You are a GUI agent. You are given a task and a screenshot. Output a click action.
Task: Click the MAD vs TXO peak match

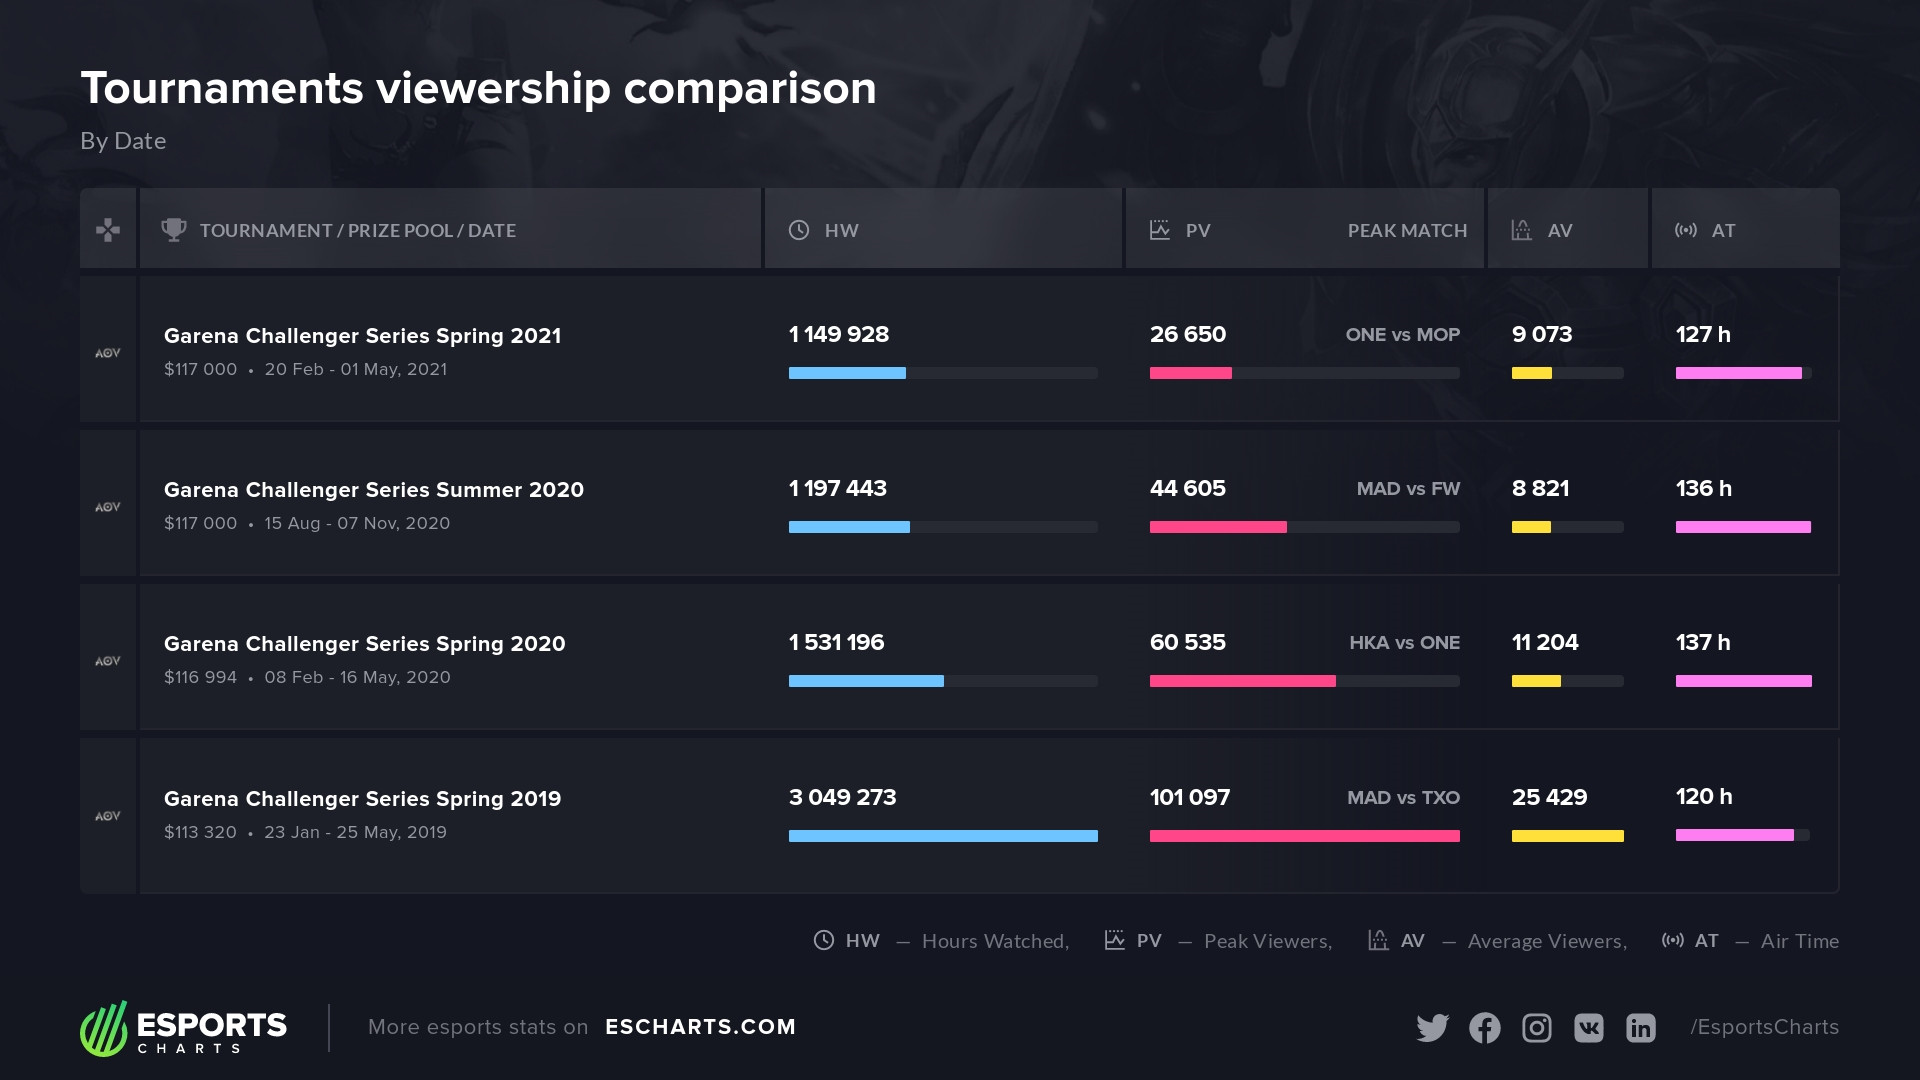coord(1403,798)
